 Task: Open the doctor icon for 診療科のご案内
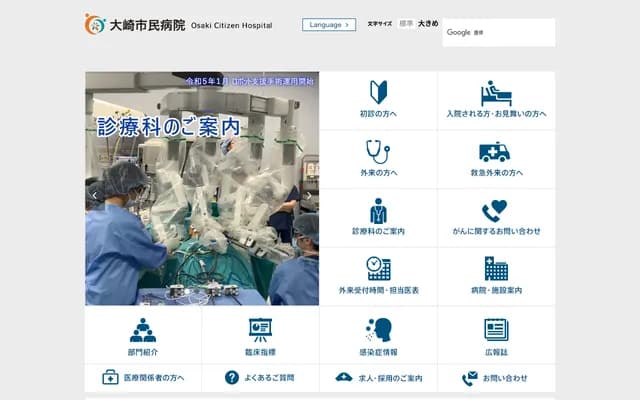click(x=378, y=211)
